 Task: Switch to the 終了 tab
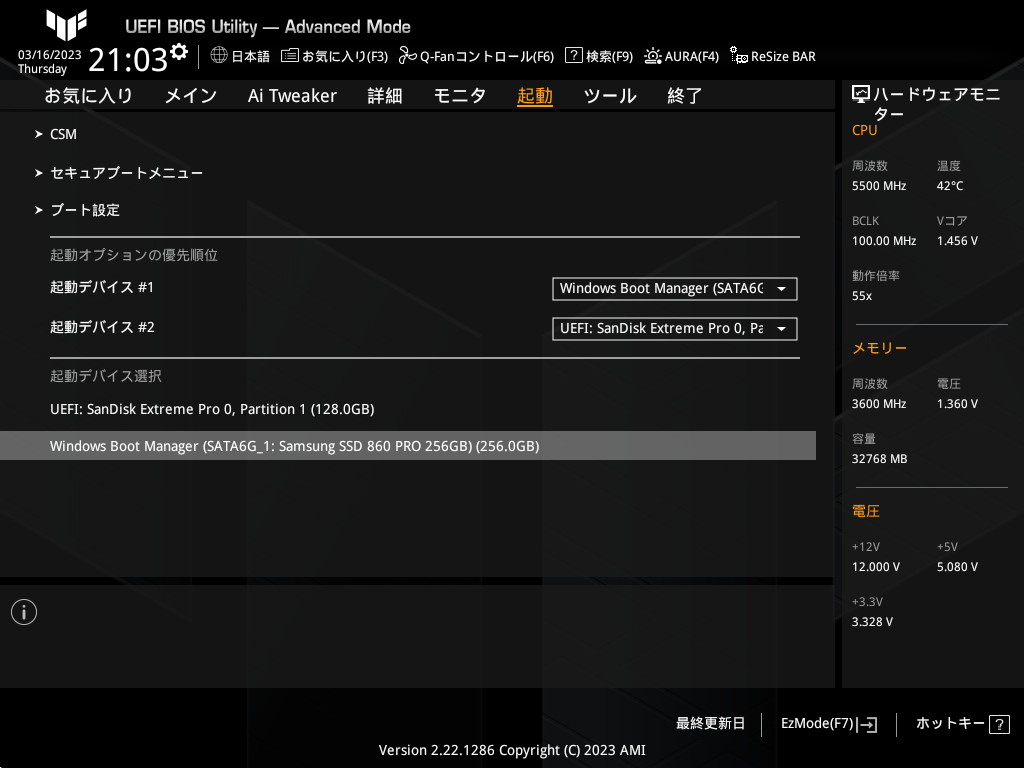pyautogui.click(x=684, y=96)
